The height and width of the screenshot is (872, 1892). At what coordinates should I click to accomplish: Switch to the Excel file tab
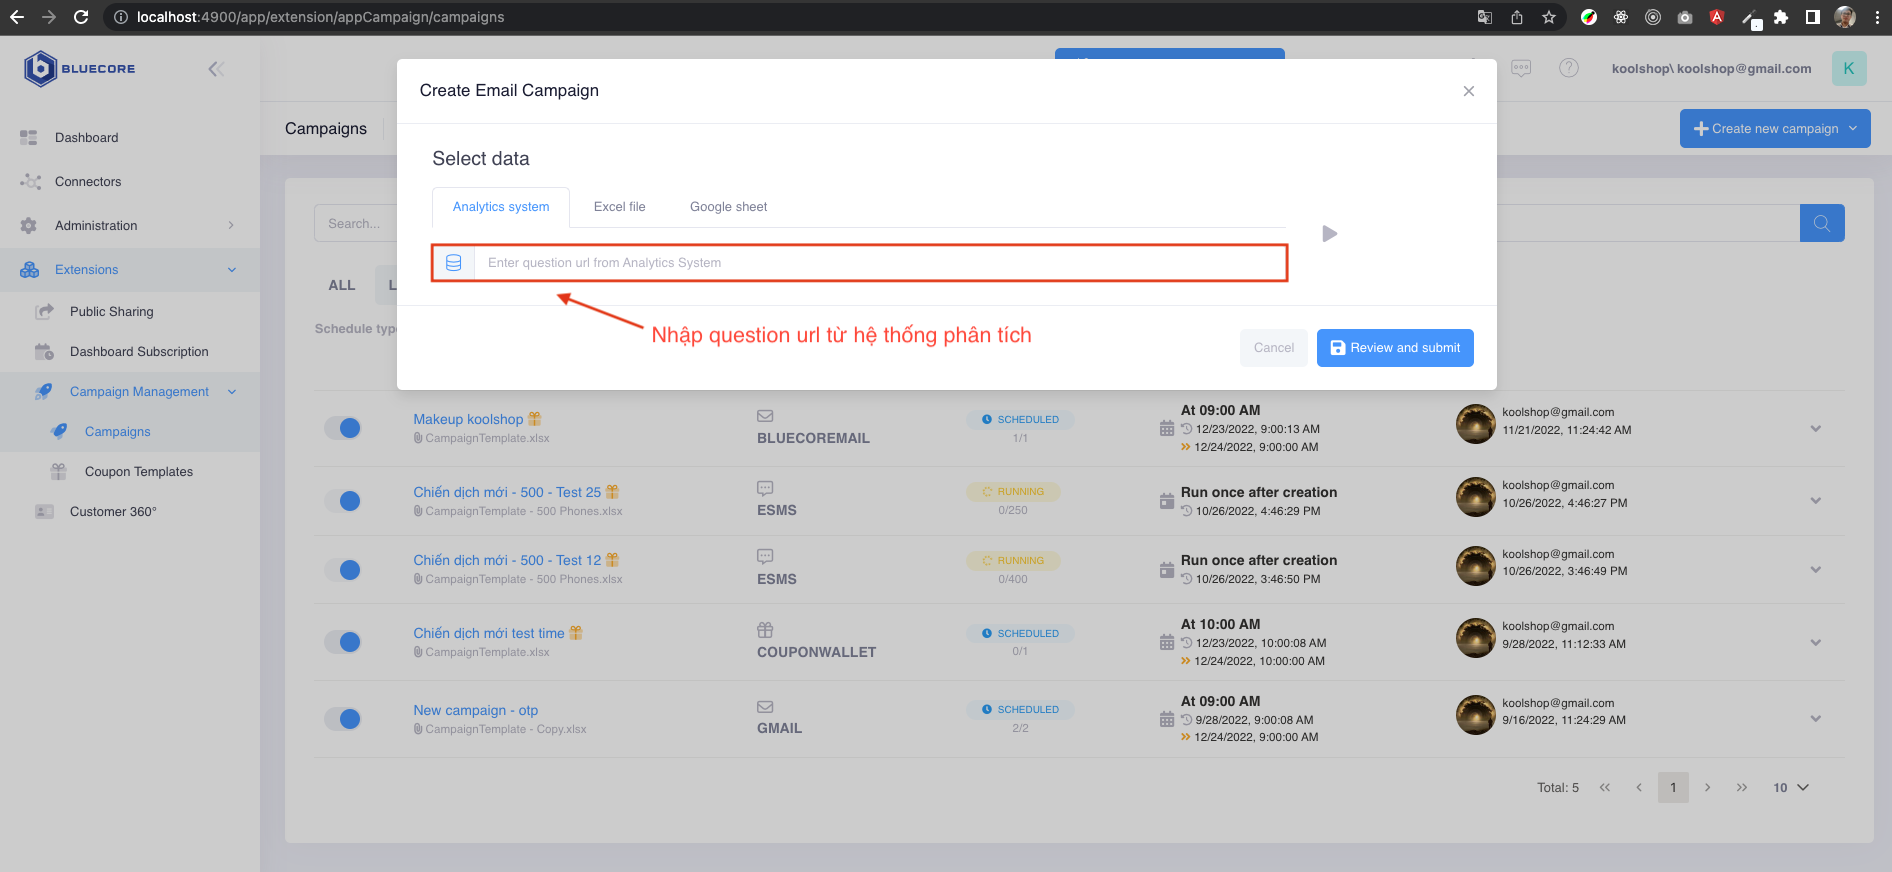(619, 207)
